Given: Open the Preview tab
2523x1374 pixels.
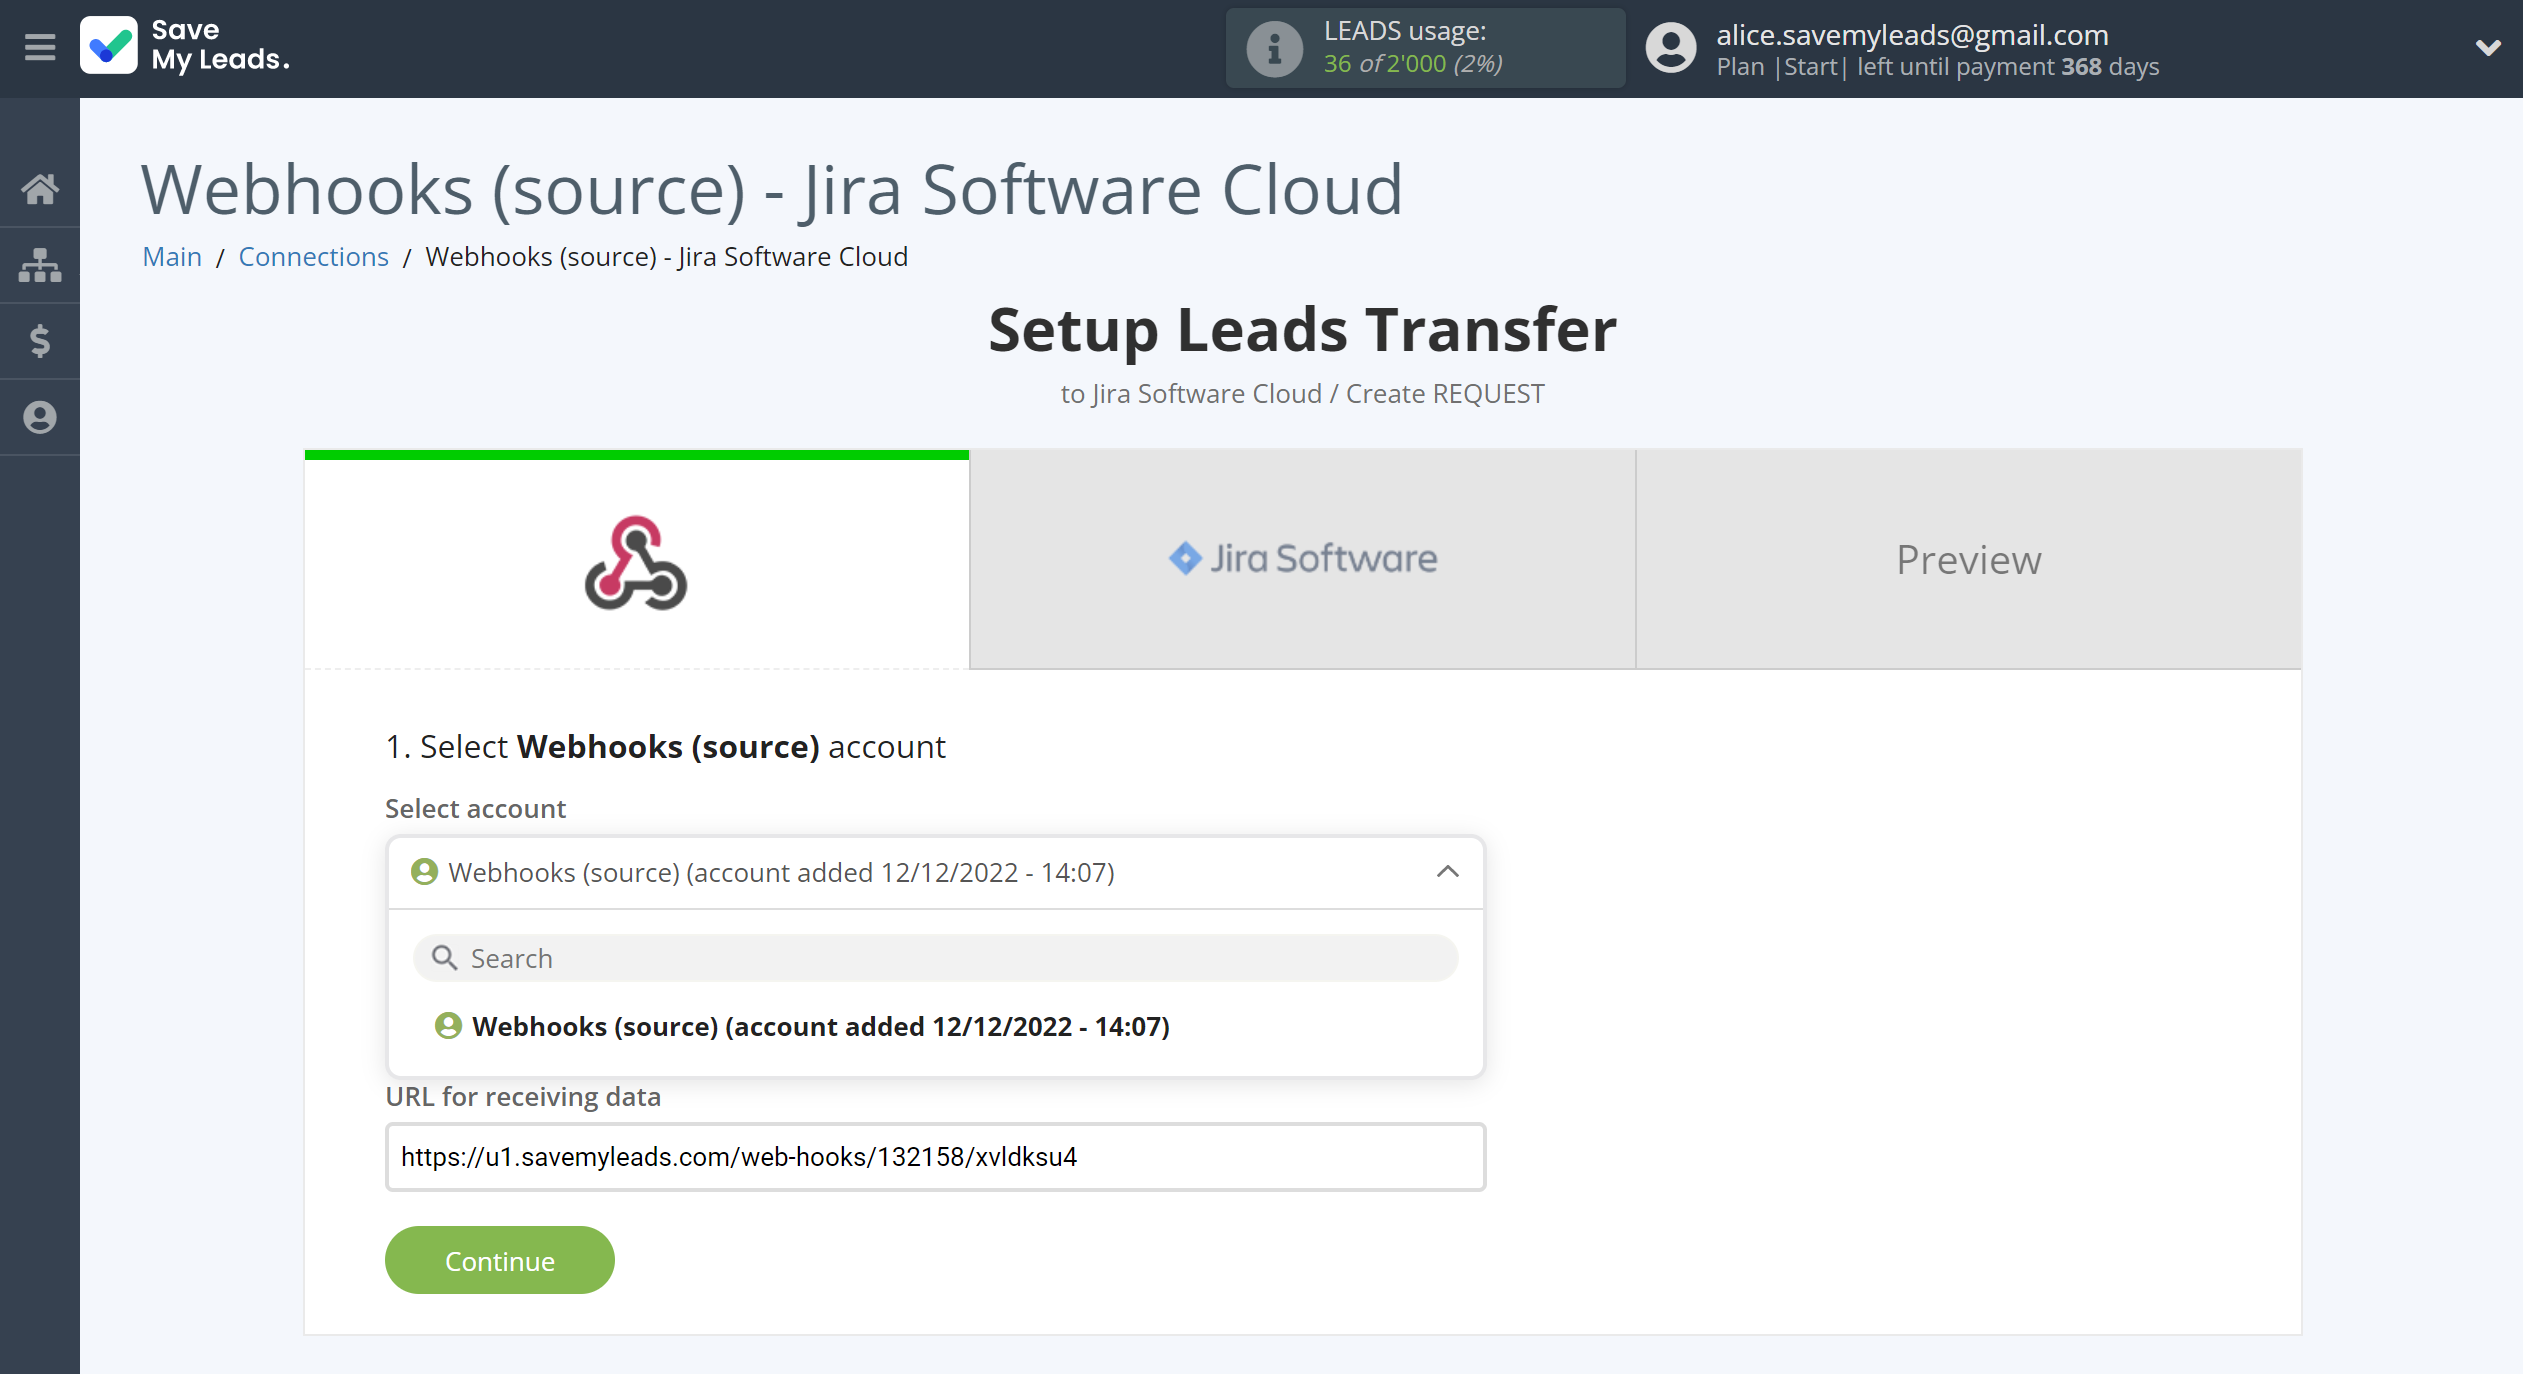Looking at the screenshot, I should point(1969,559).
